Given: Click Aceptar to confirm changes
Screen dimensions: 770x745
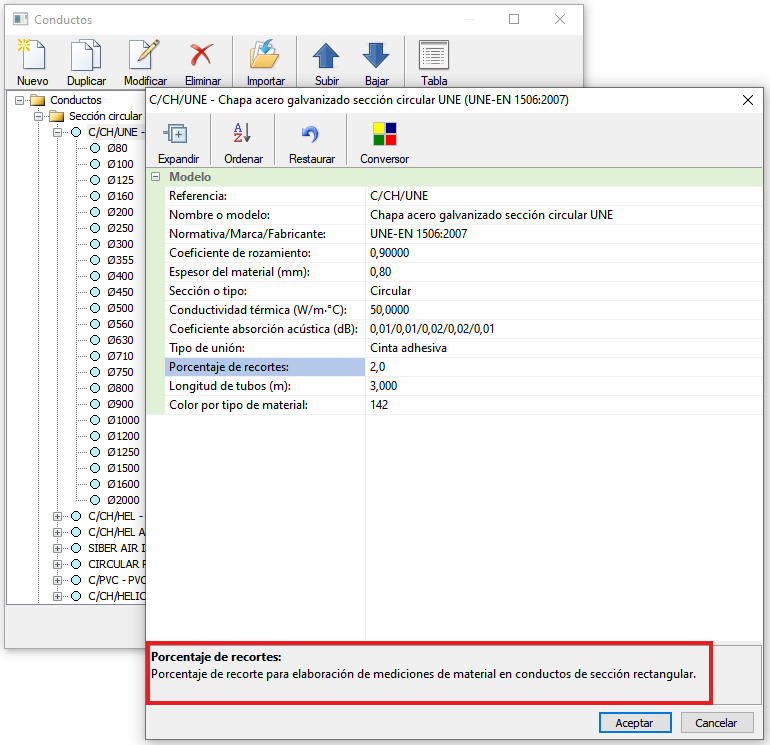Looking at the screenshot, I should coord(635,723).
